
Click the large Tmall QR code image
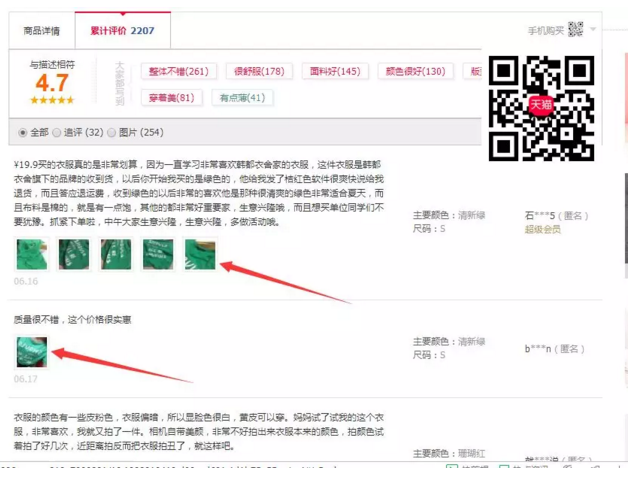pyautogui.click(x=541, y=108)
